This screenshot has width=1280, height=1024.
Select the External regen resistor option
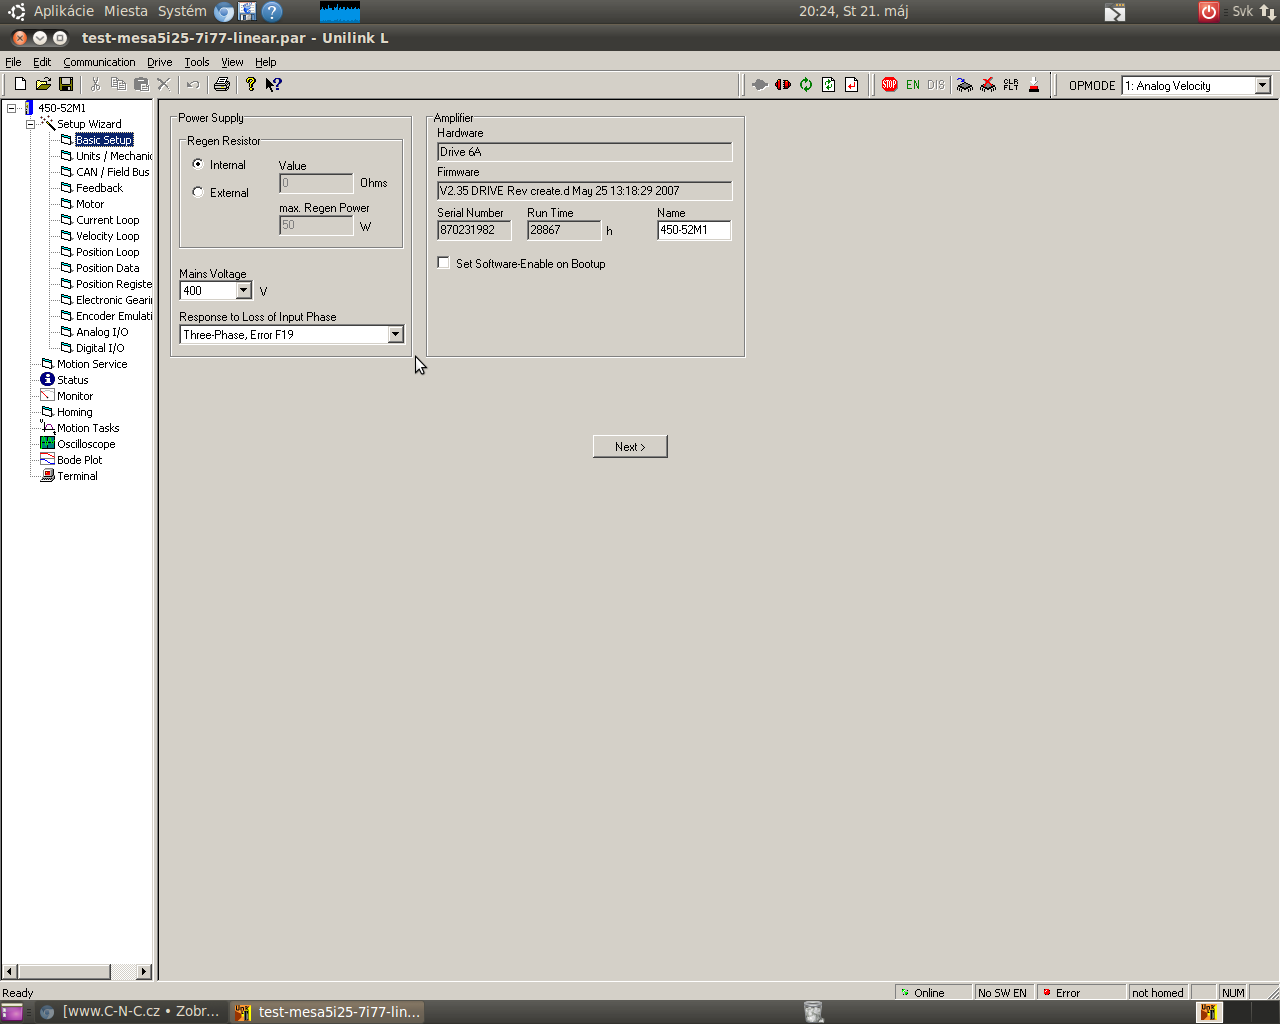198,192
